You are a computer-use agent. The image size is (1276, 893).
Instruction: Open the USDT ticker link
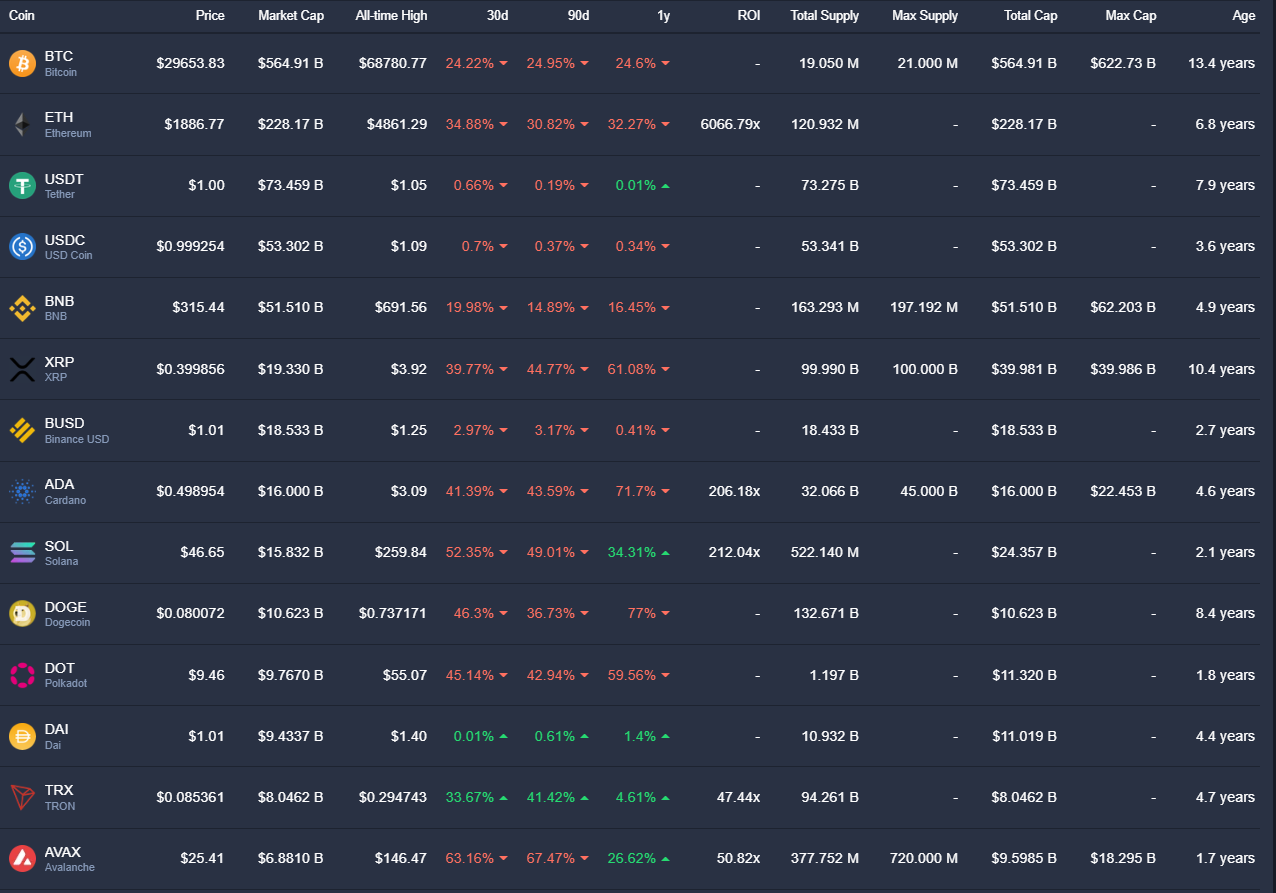click(x=64, y=179)
